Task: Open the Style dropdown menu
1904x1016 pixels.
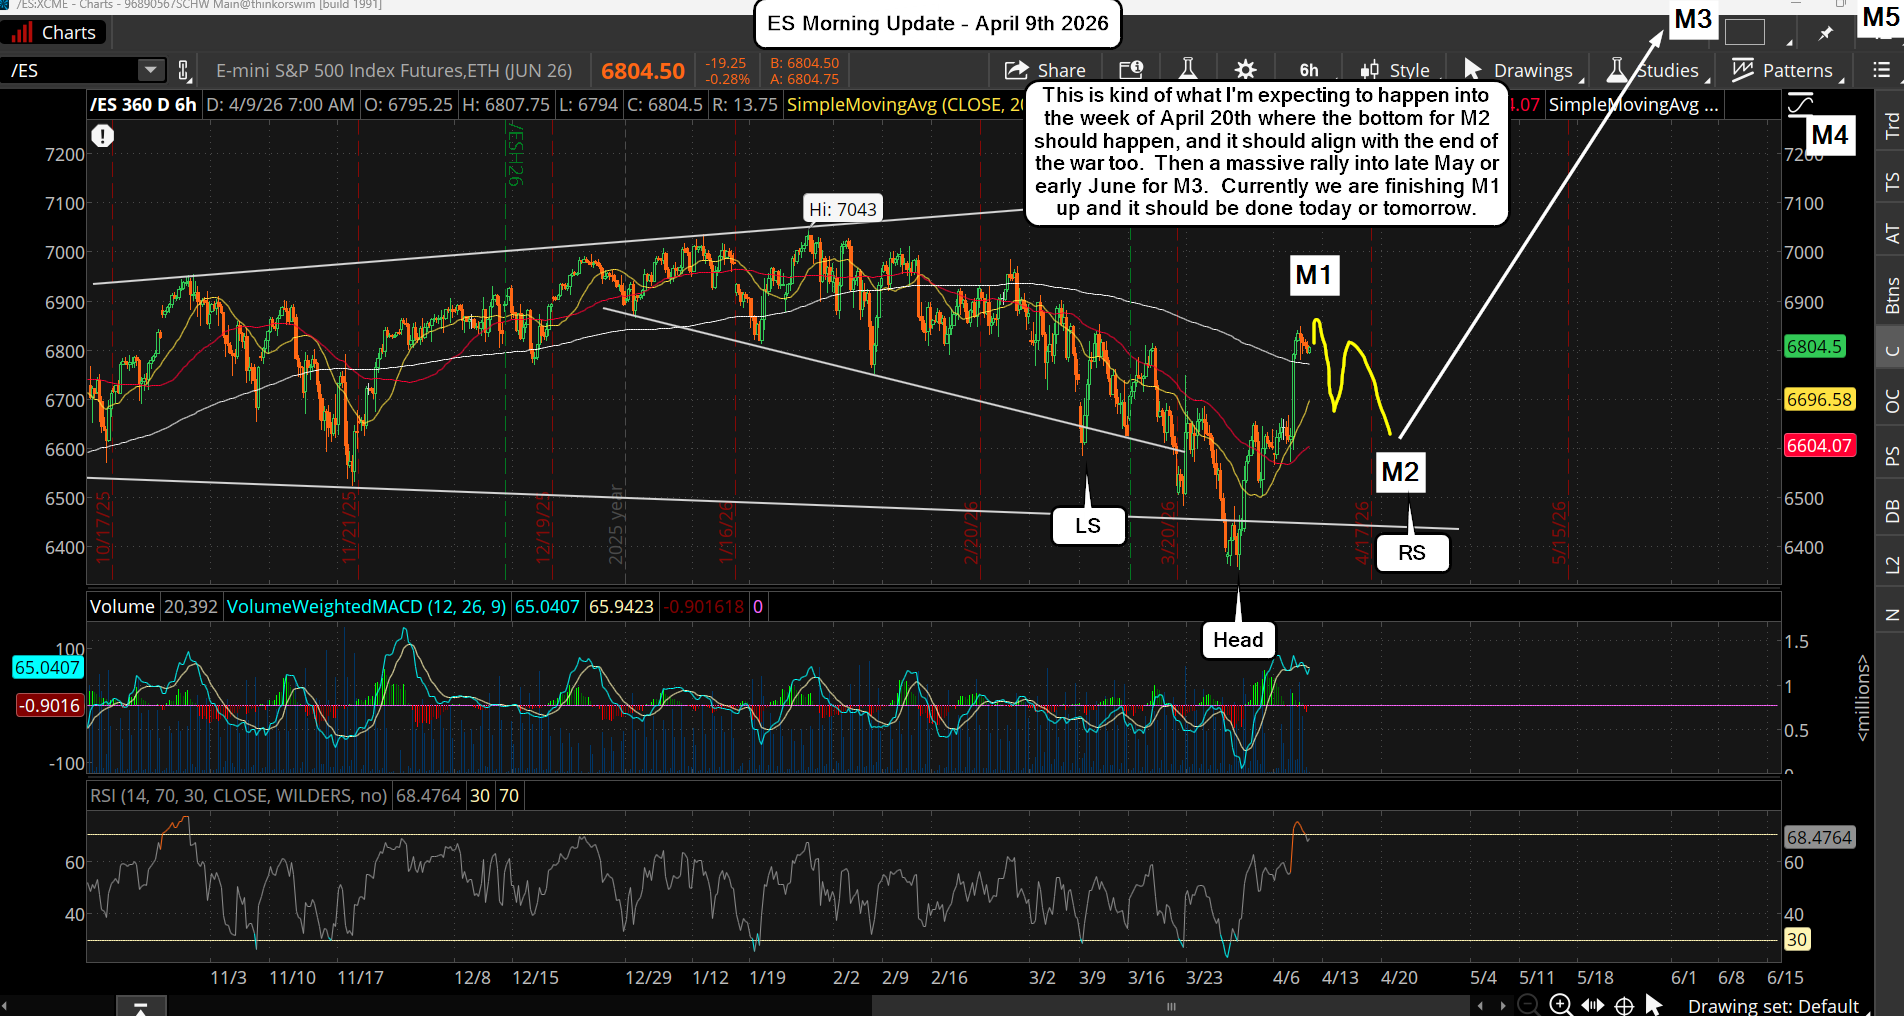Action: (x=1396, y=70)
